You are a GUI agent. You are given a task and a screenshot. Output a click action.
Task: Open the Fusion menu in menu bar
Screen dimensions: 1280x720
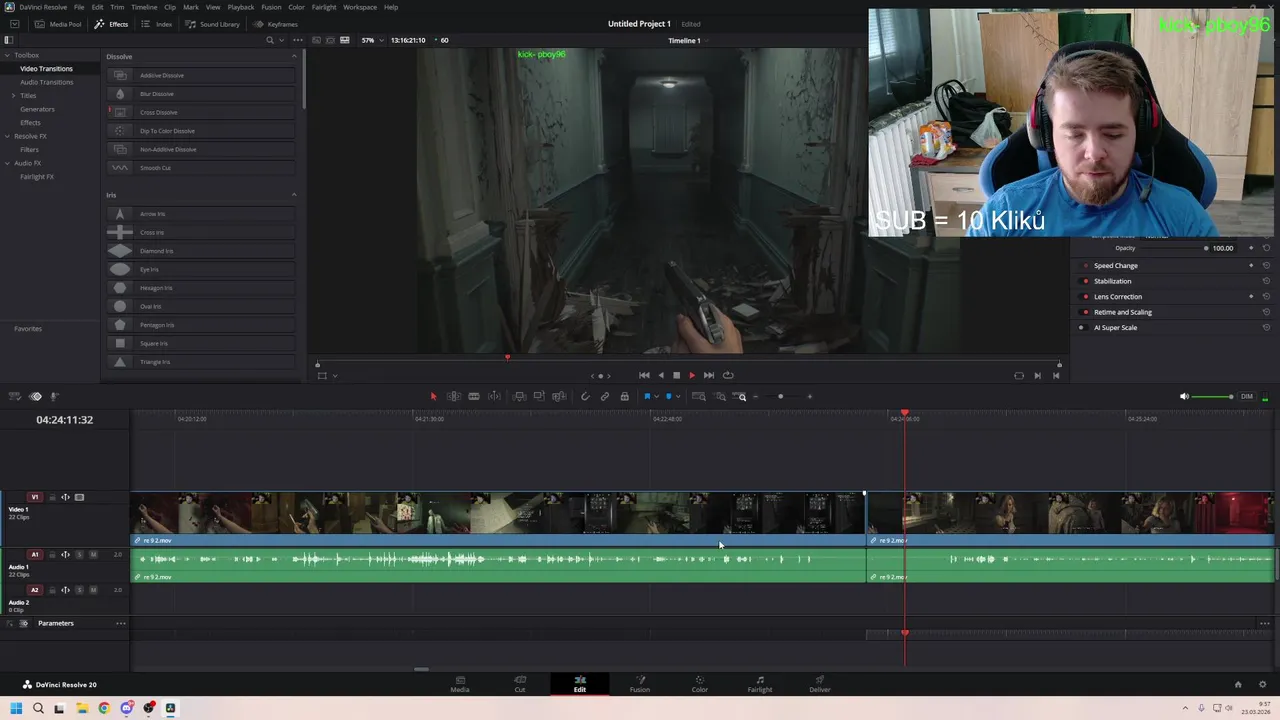[x=271, y=7]
